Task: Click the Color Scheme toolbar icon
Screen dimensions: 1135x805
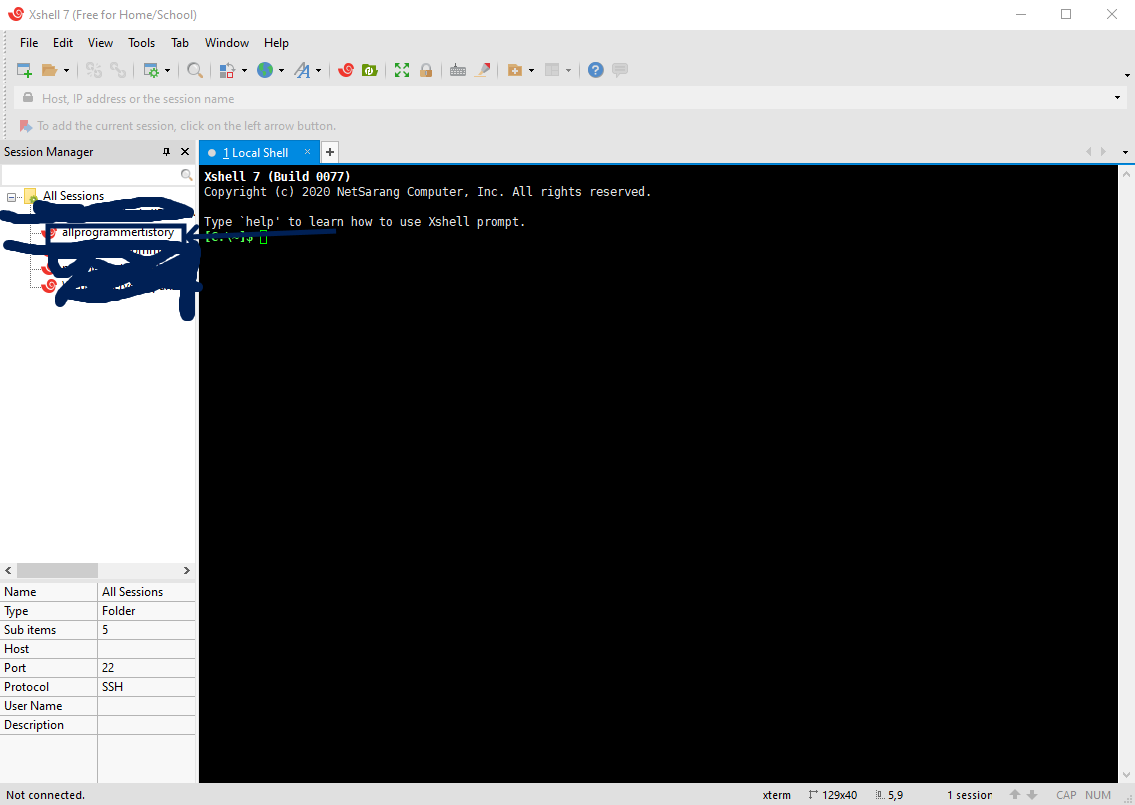Action: pos(227,70)
